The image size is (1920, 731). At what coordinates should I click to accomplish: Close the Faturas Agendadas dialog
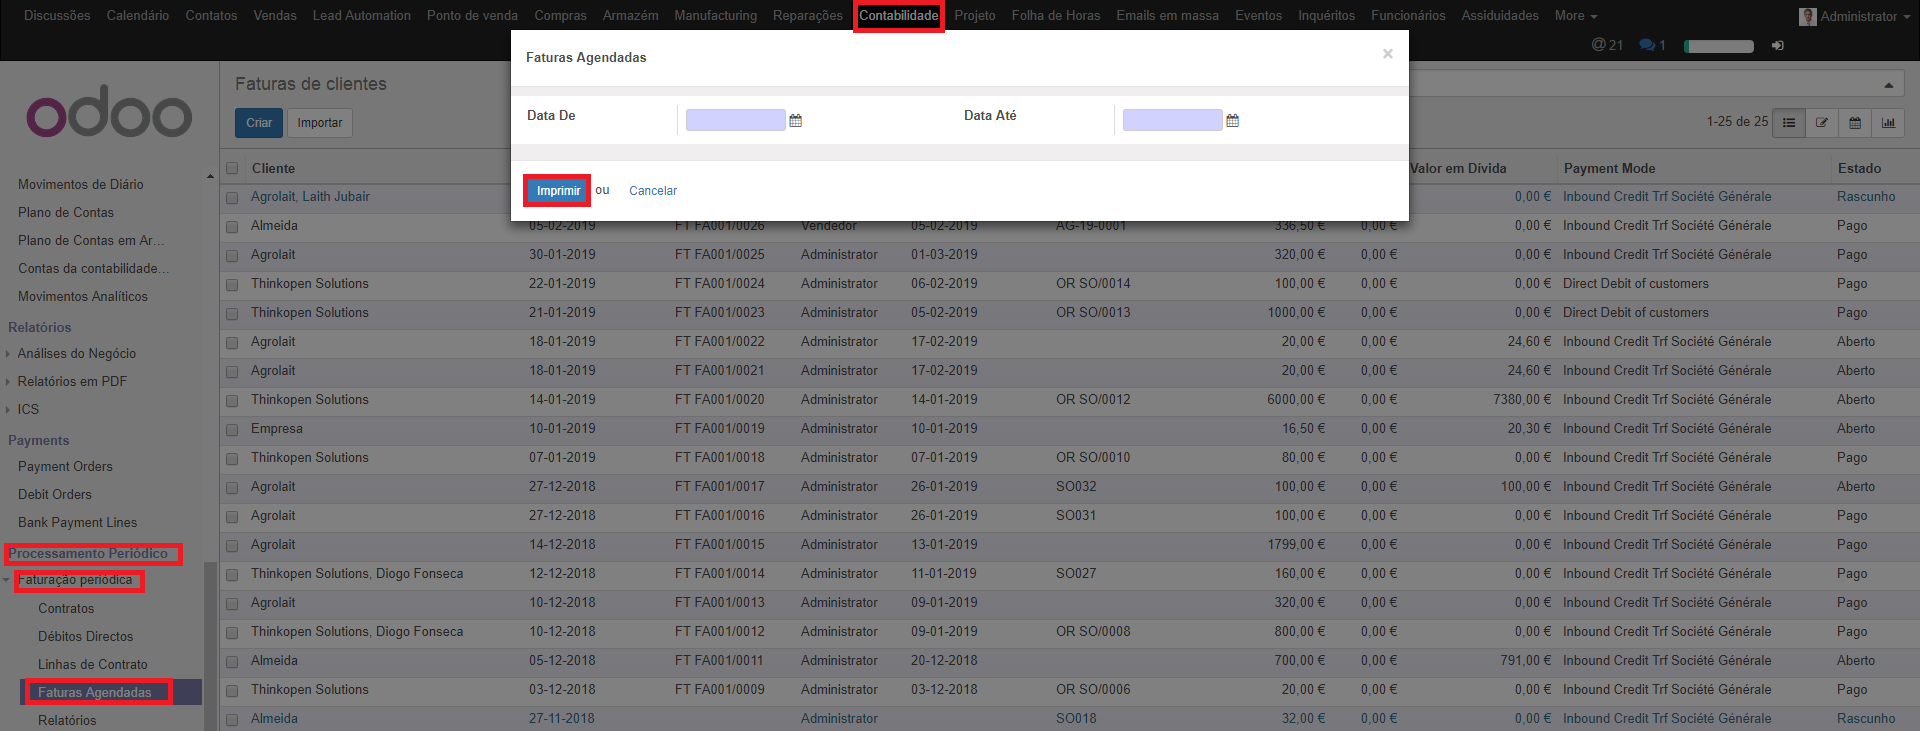pyautogui.click(x=1387, y=54)
